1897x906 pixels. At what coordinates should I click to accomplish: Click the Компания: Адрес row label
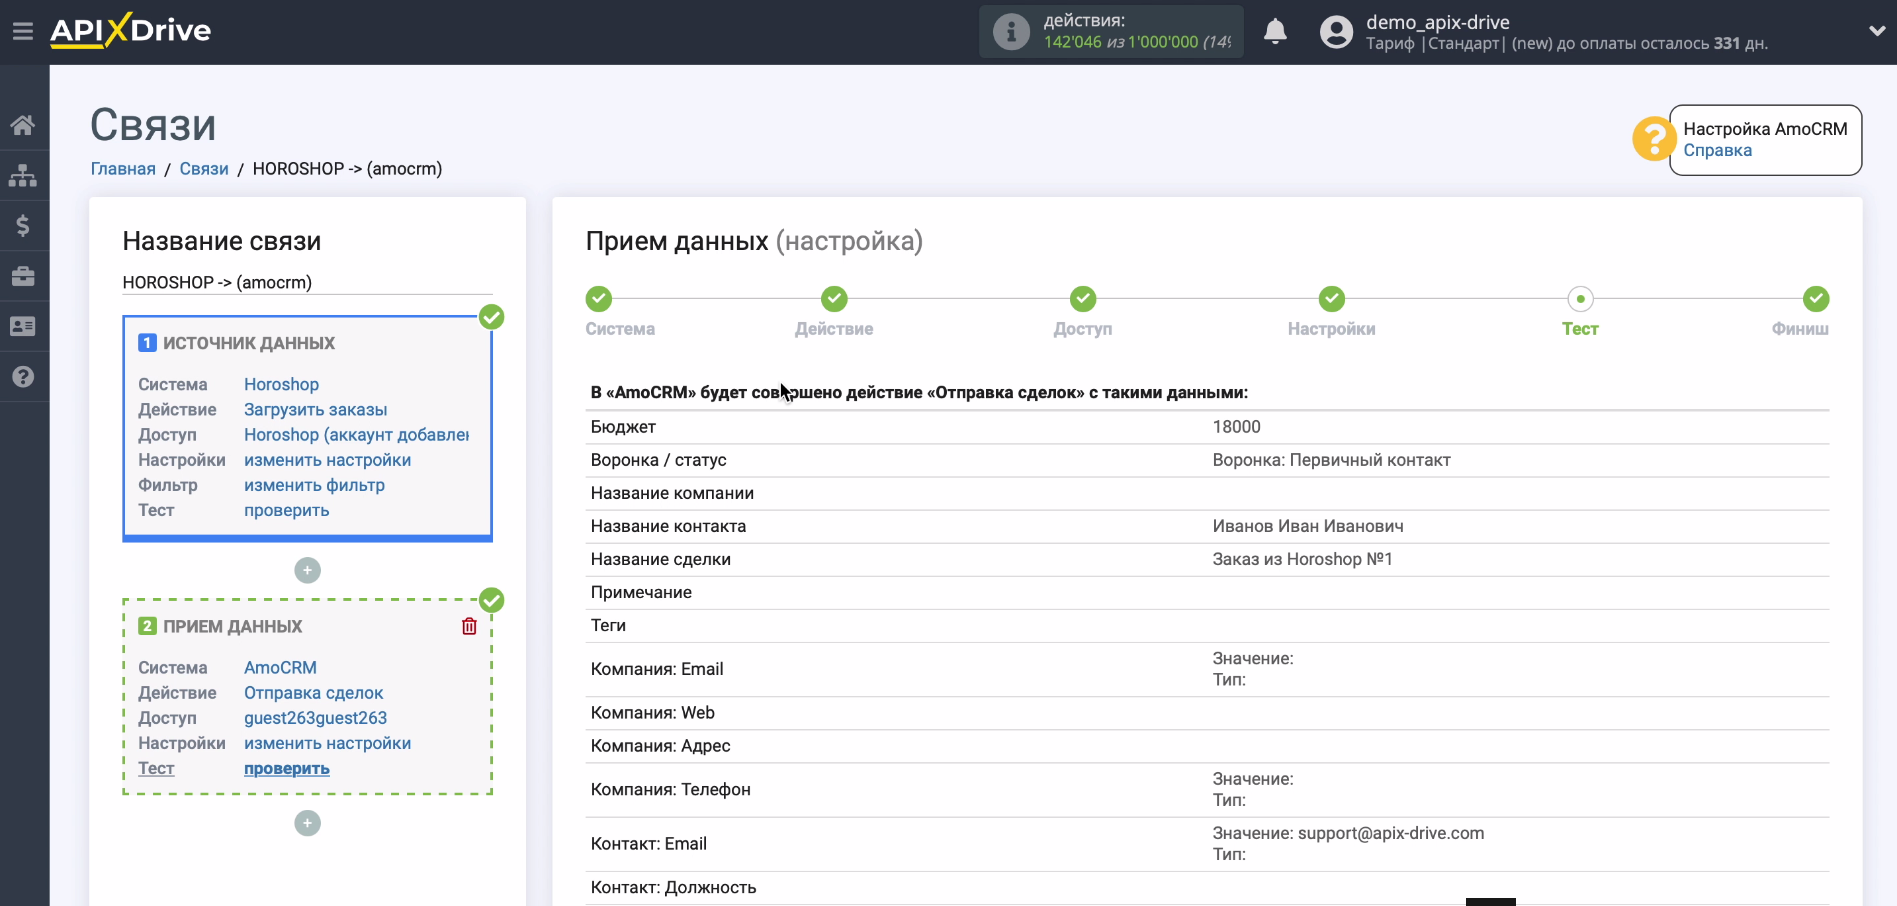[x=660, y=746]
